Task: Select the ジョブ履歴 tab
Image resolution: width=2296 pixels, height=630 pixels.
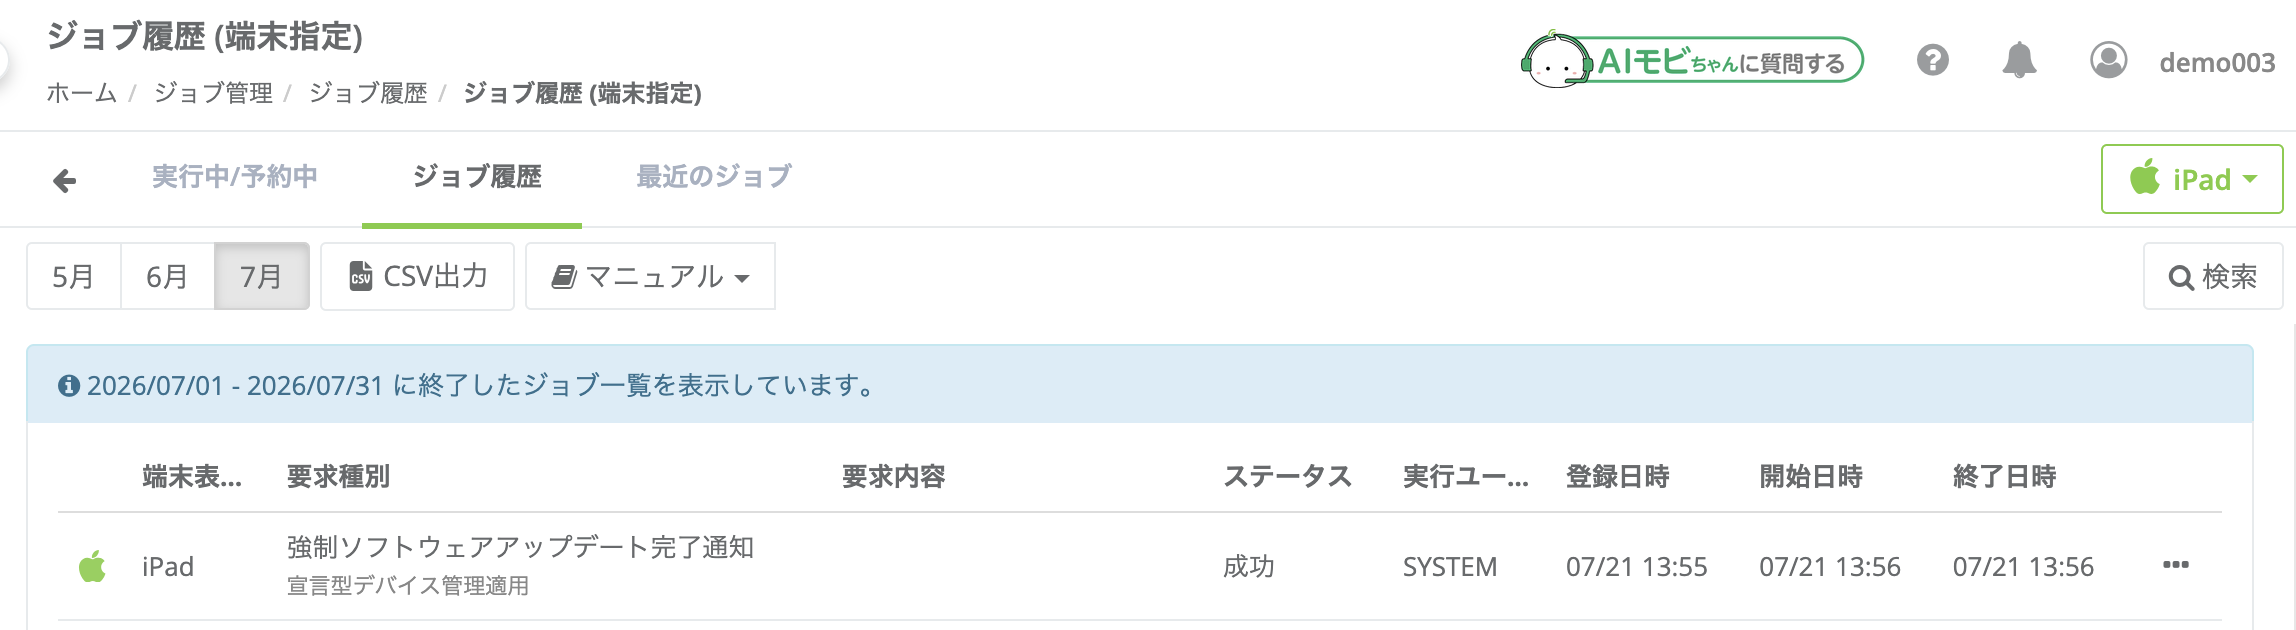Action: 477,177
